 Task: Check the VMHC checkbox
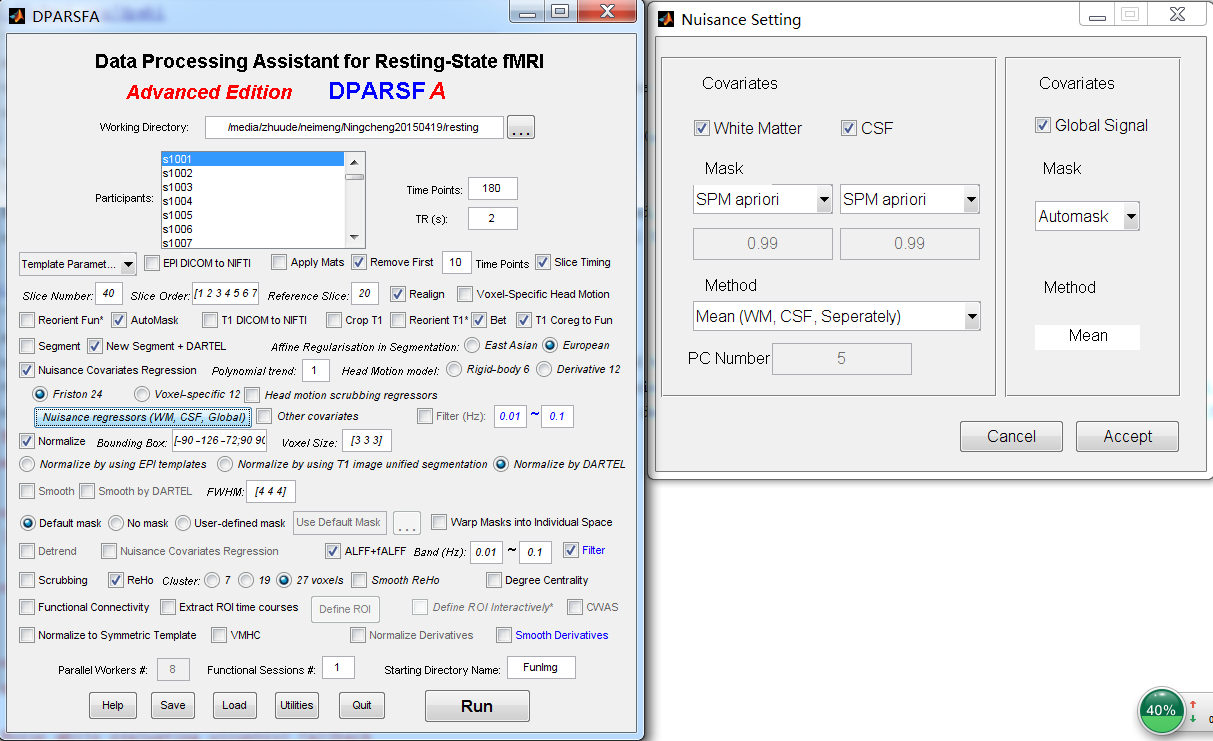point(219,635)
